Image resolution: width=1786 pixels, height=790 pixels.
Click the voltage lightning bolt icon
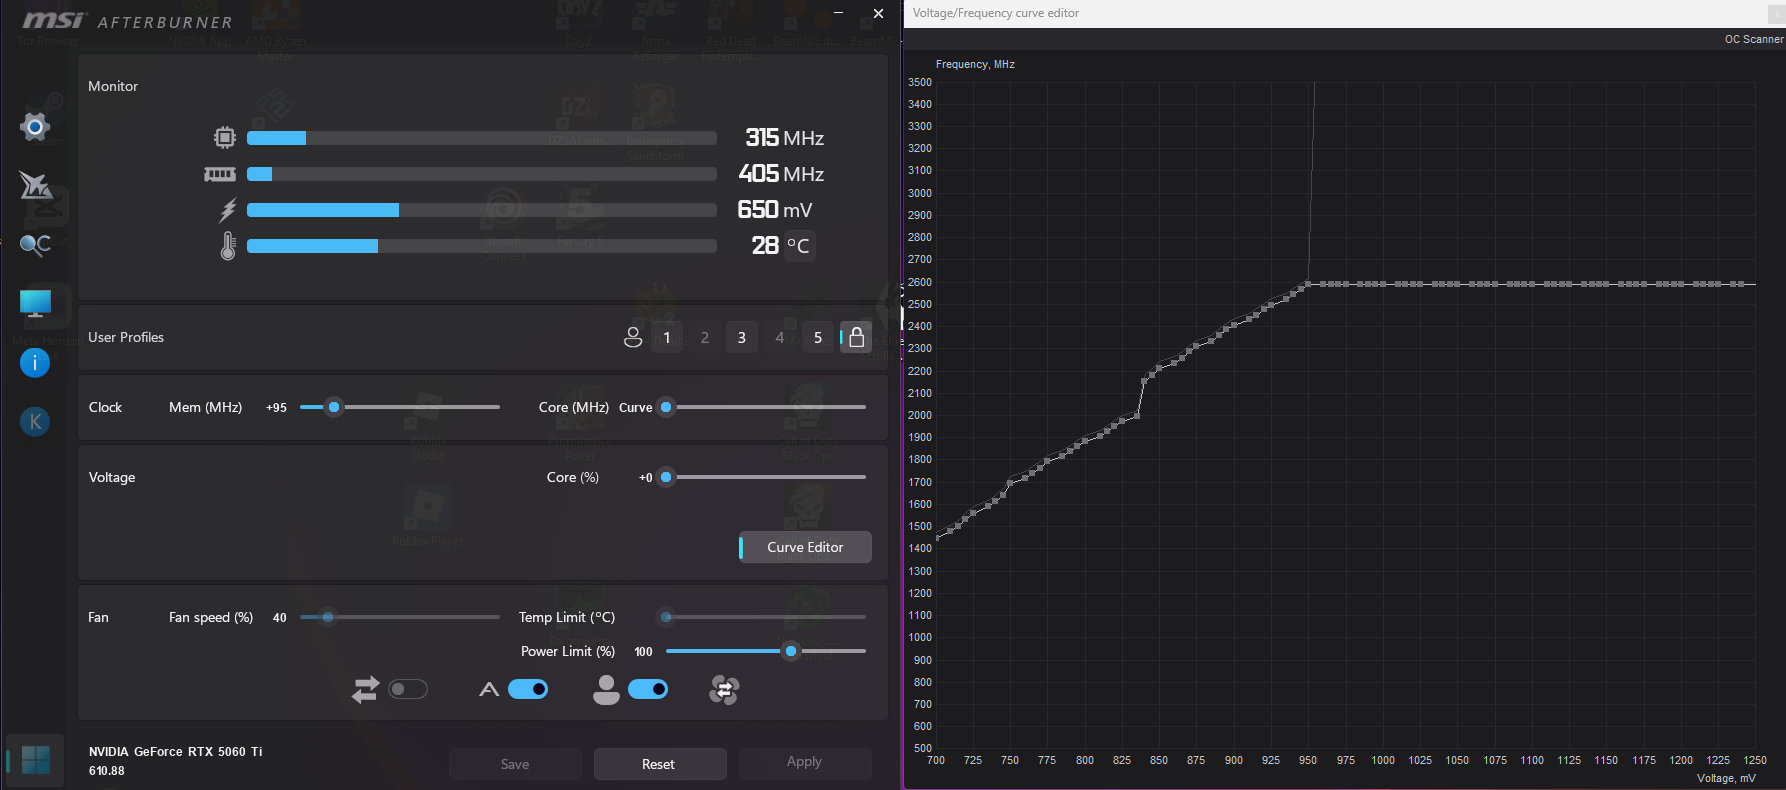tap(228, 210)
